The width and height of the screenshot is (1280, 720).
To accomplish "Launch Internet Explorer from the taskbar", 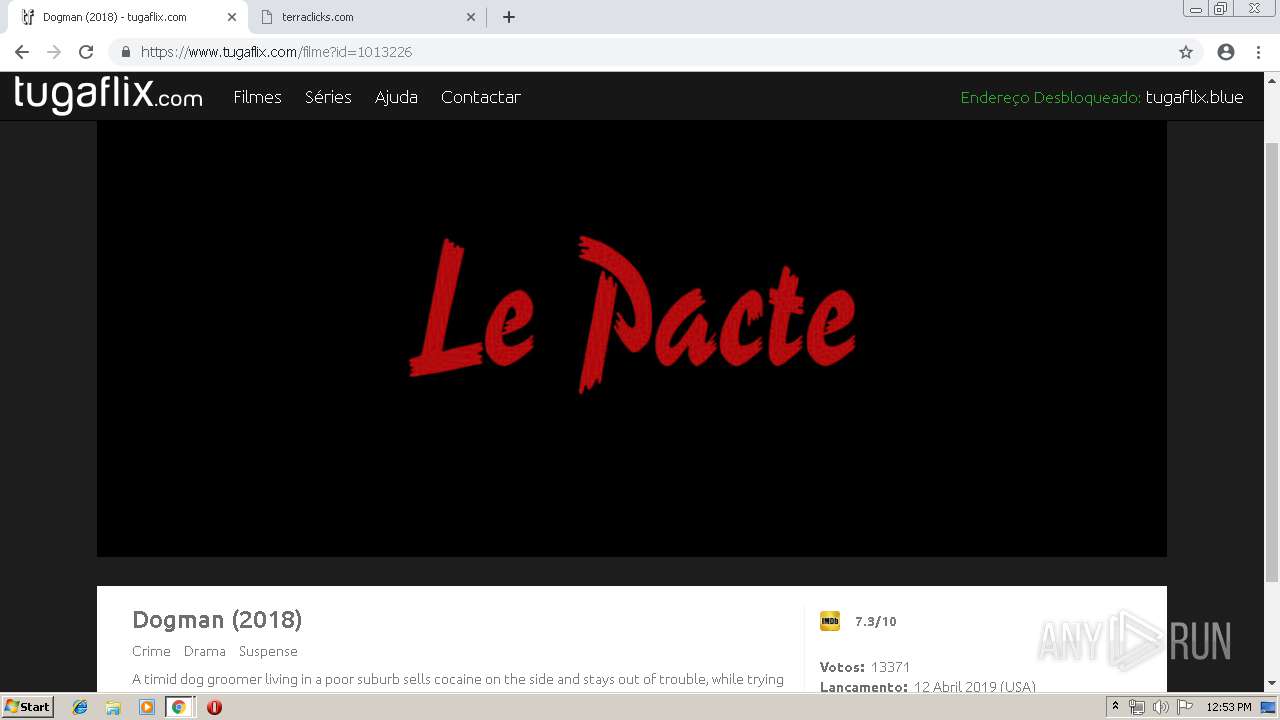I will 80,707.
